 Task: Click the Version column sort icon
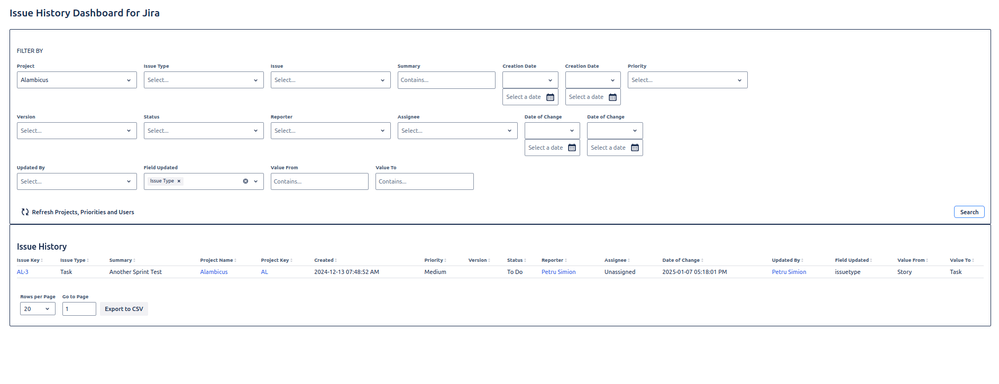489,260
